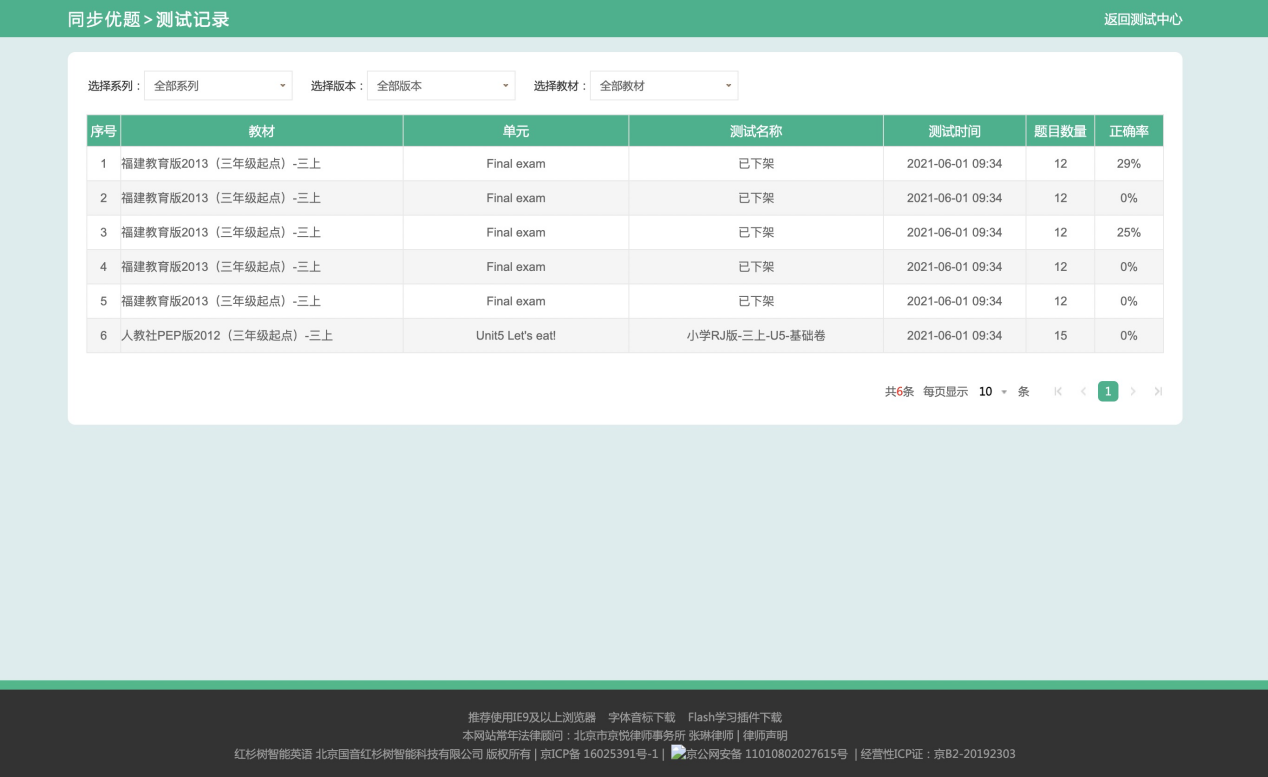
Task: Click the 共6条 total records text
Action: click(899, 392)
